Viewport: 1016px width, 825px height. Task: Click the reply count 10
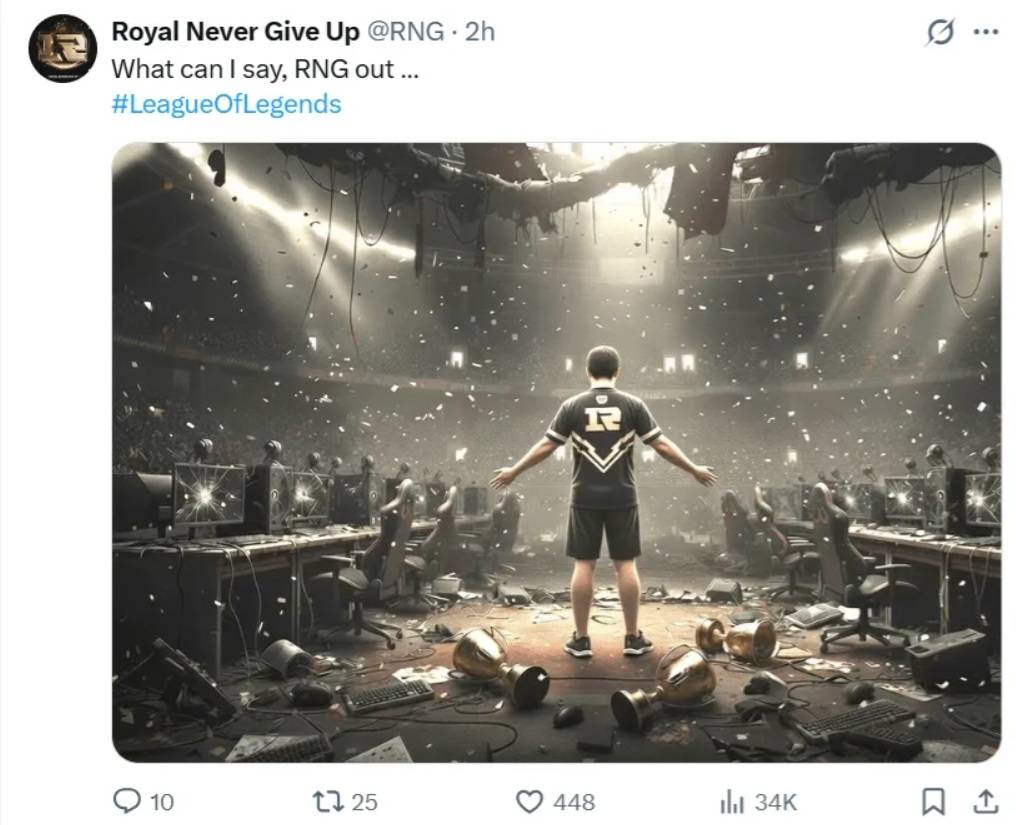tap(161, 802)
